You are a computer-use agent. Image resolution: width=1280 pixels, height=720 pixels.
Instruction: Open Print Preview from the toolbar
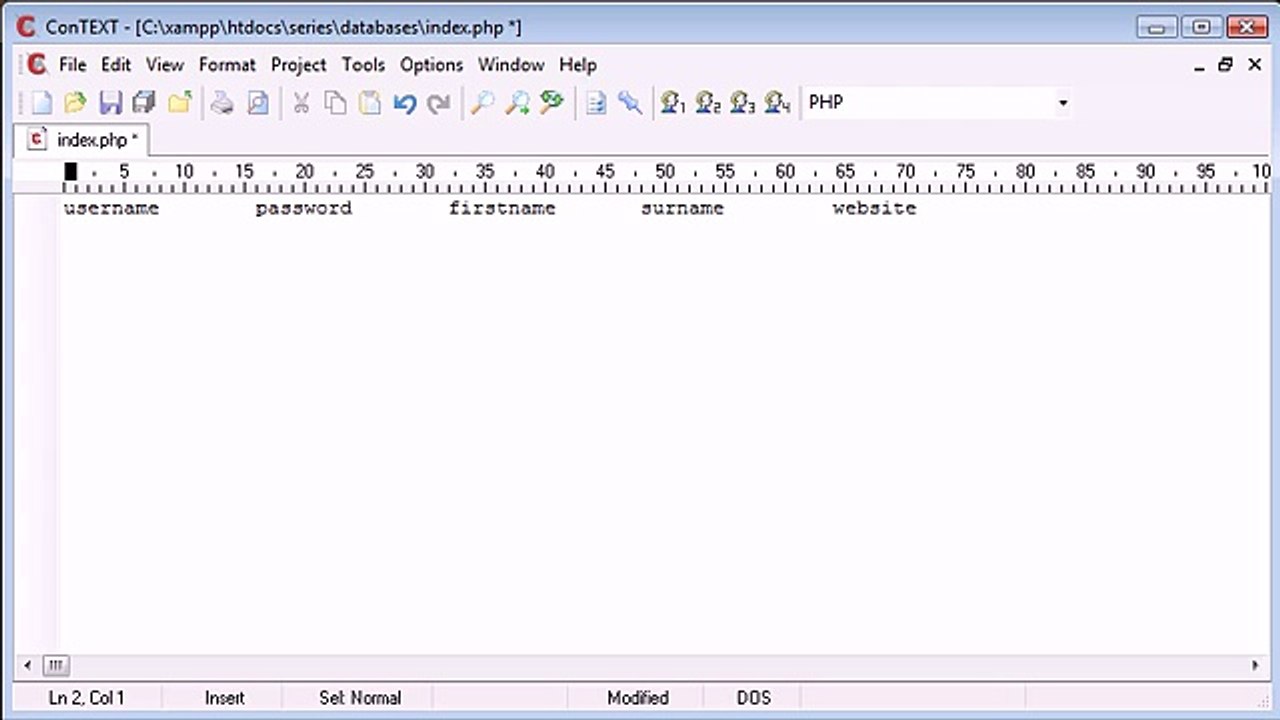click(x=258, y=102)
